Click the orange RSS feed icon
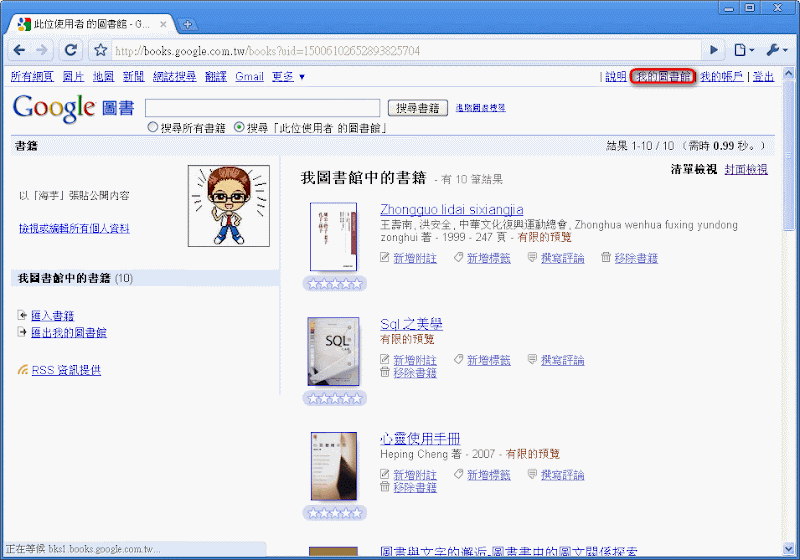Viewport: 800px width, 560px height. pos(22,370)
